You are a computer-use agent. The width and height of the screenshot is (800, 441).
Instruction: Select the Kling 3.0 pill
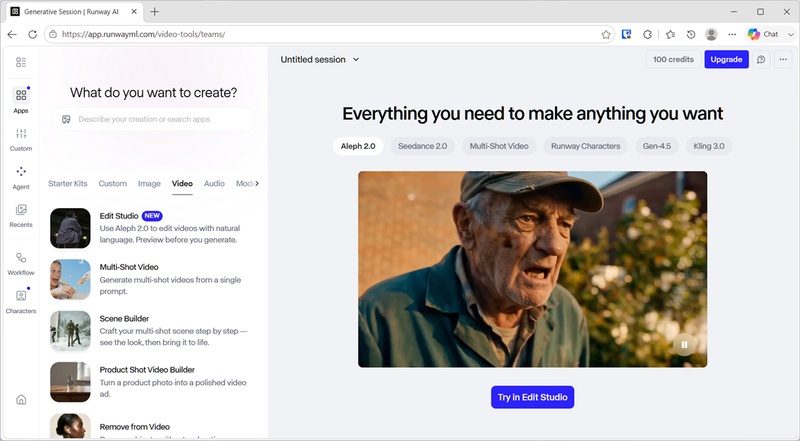pos(709,146)
